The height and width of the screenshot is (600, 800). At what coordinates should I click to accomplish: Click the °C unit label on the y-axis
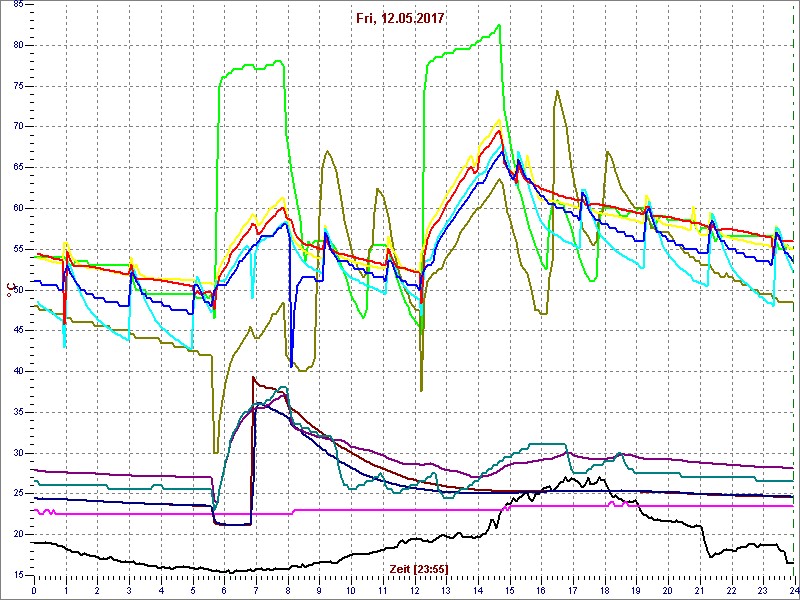coord(9,290)
